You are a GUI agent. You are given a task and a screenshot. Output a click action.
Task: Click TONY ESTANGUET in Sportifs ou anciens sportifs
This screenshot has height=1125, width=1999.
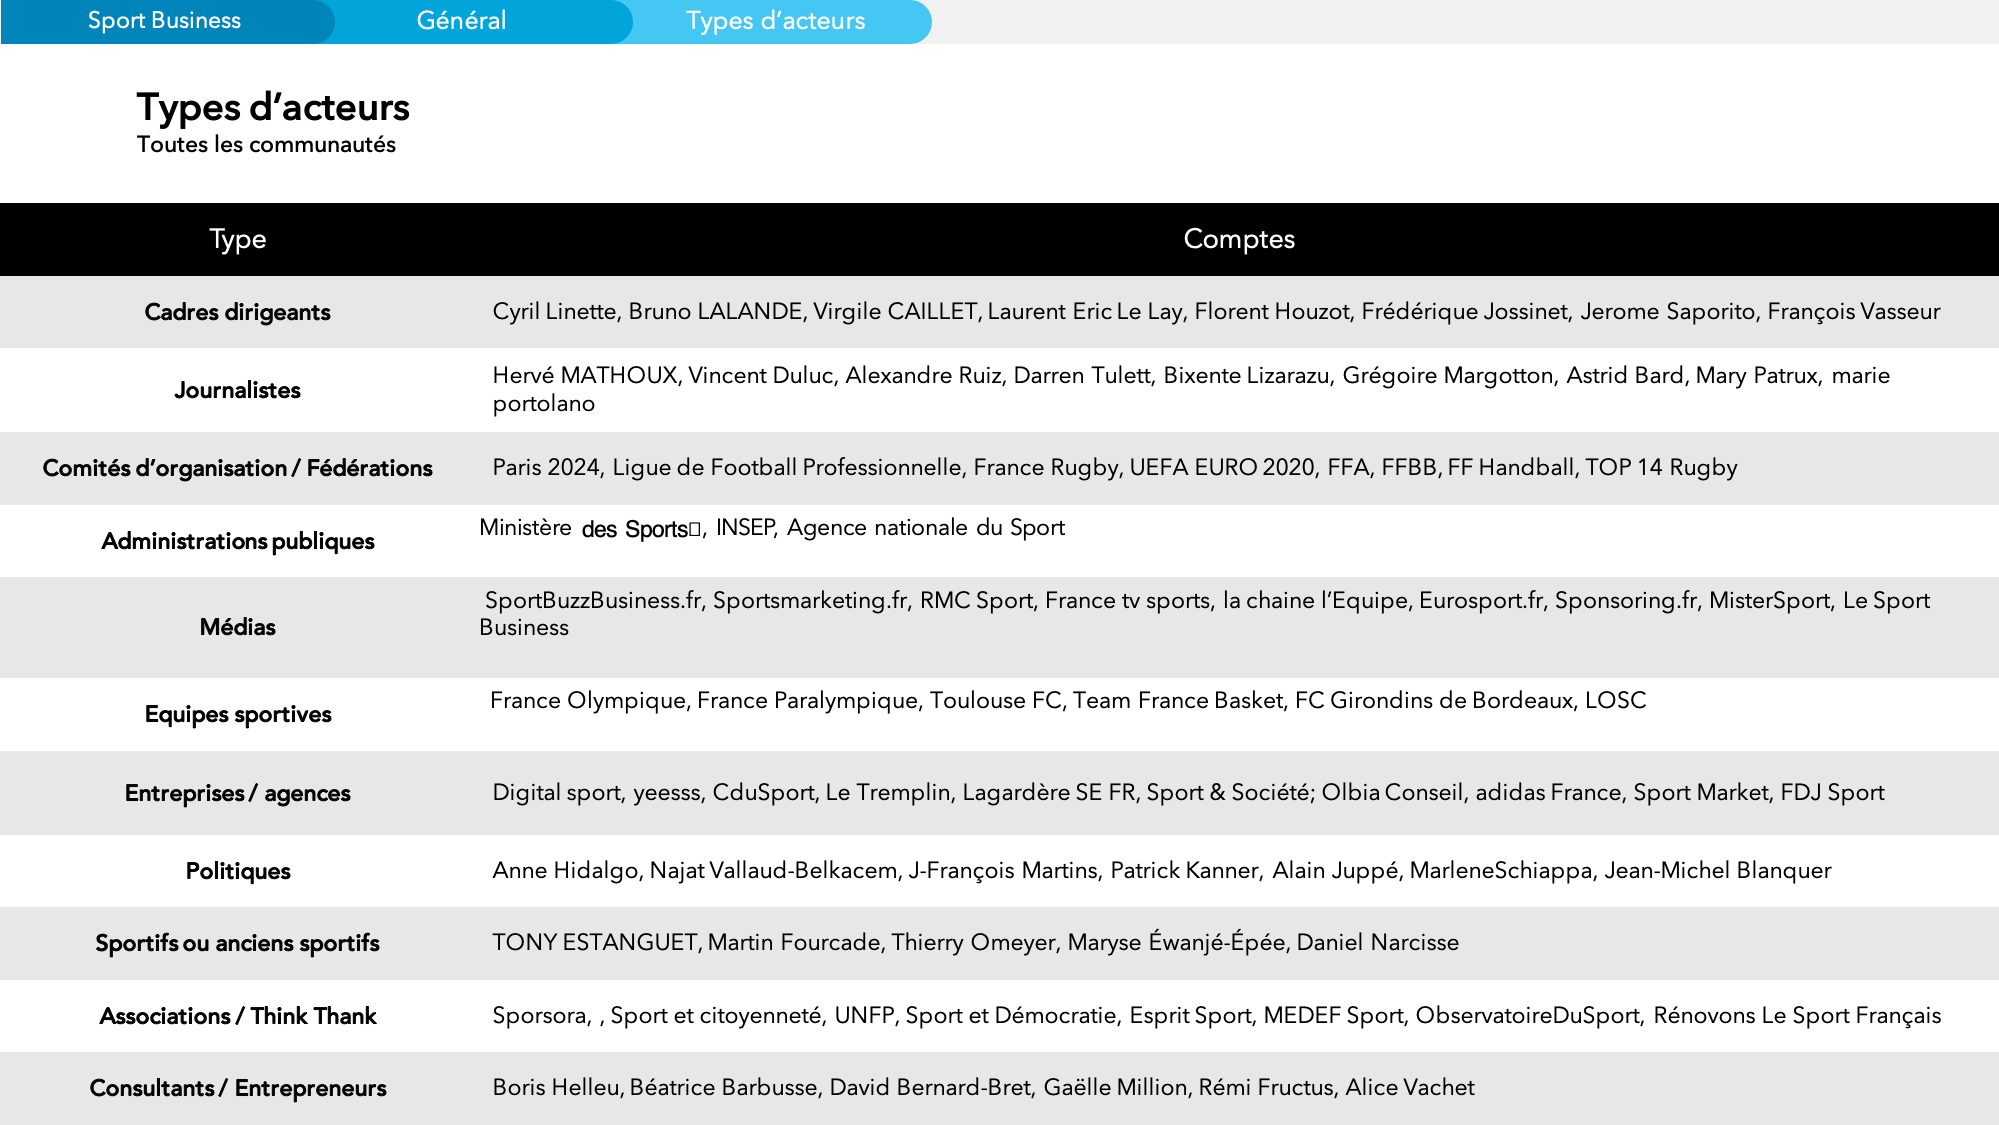(x=593, y=943)
